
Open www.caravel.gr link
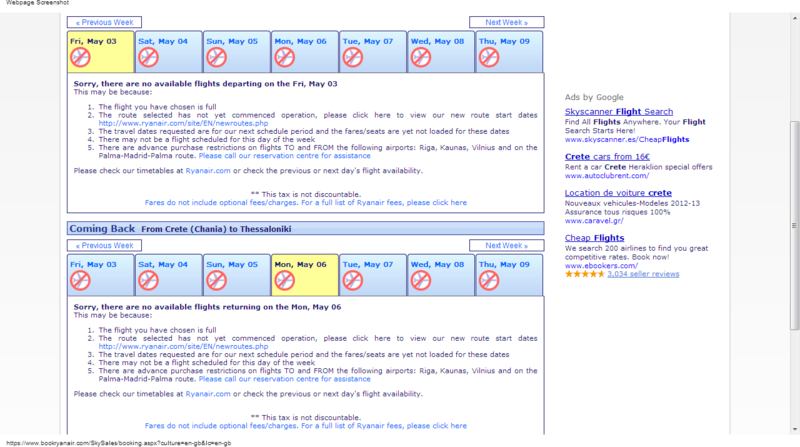(x=594, y=220)
